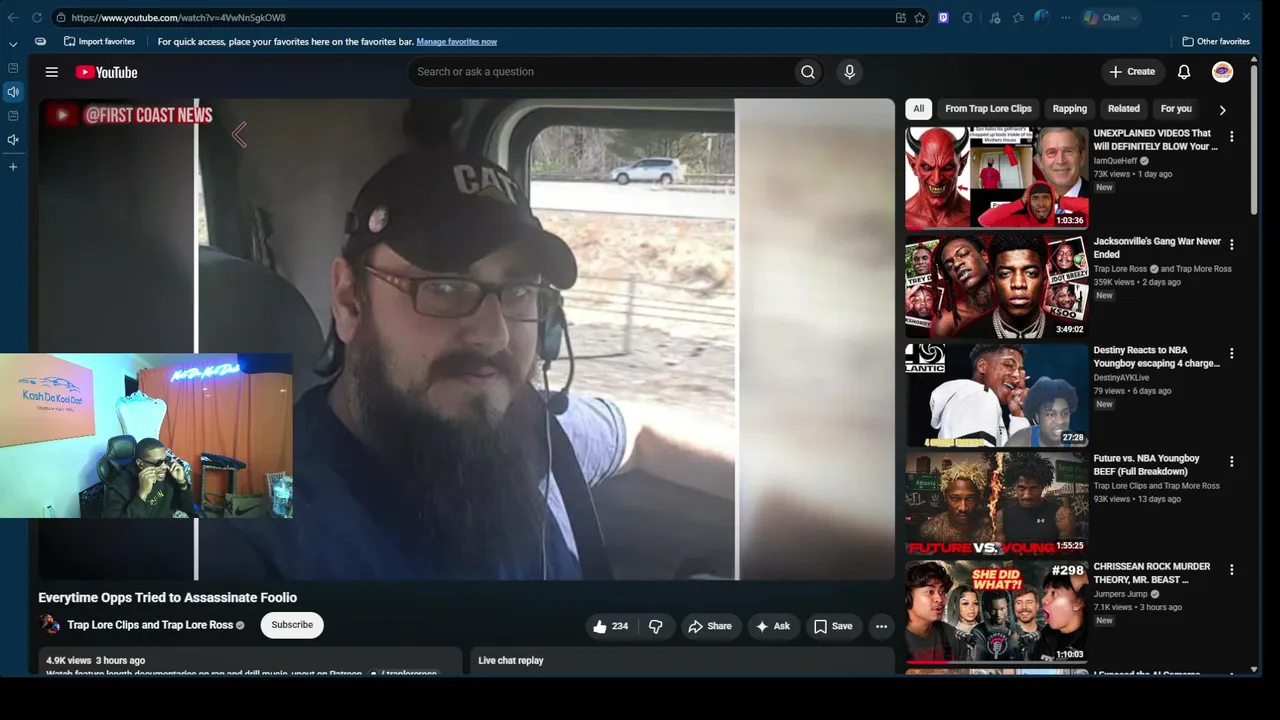Open the favorites list star icon

coord(1018,17)
